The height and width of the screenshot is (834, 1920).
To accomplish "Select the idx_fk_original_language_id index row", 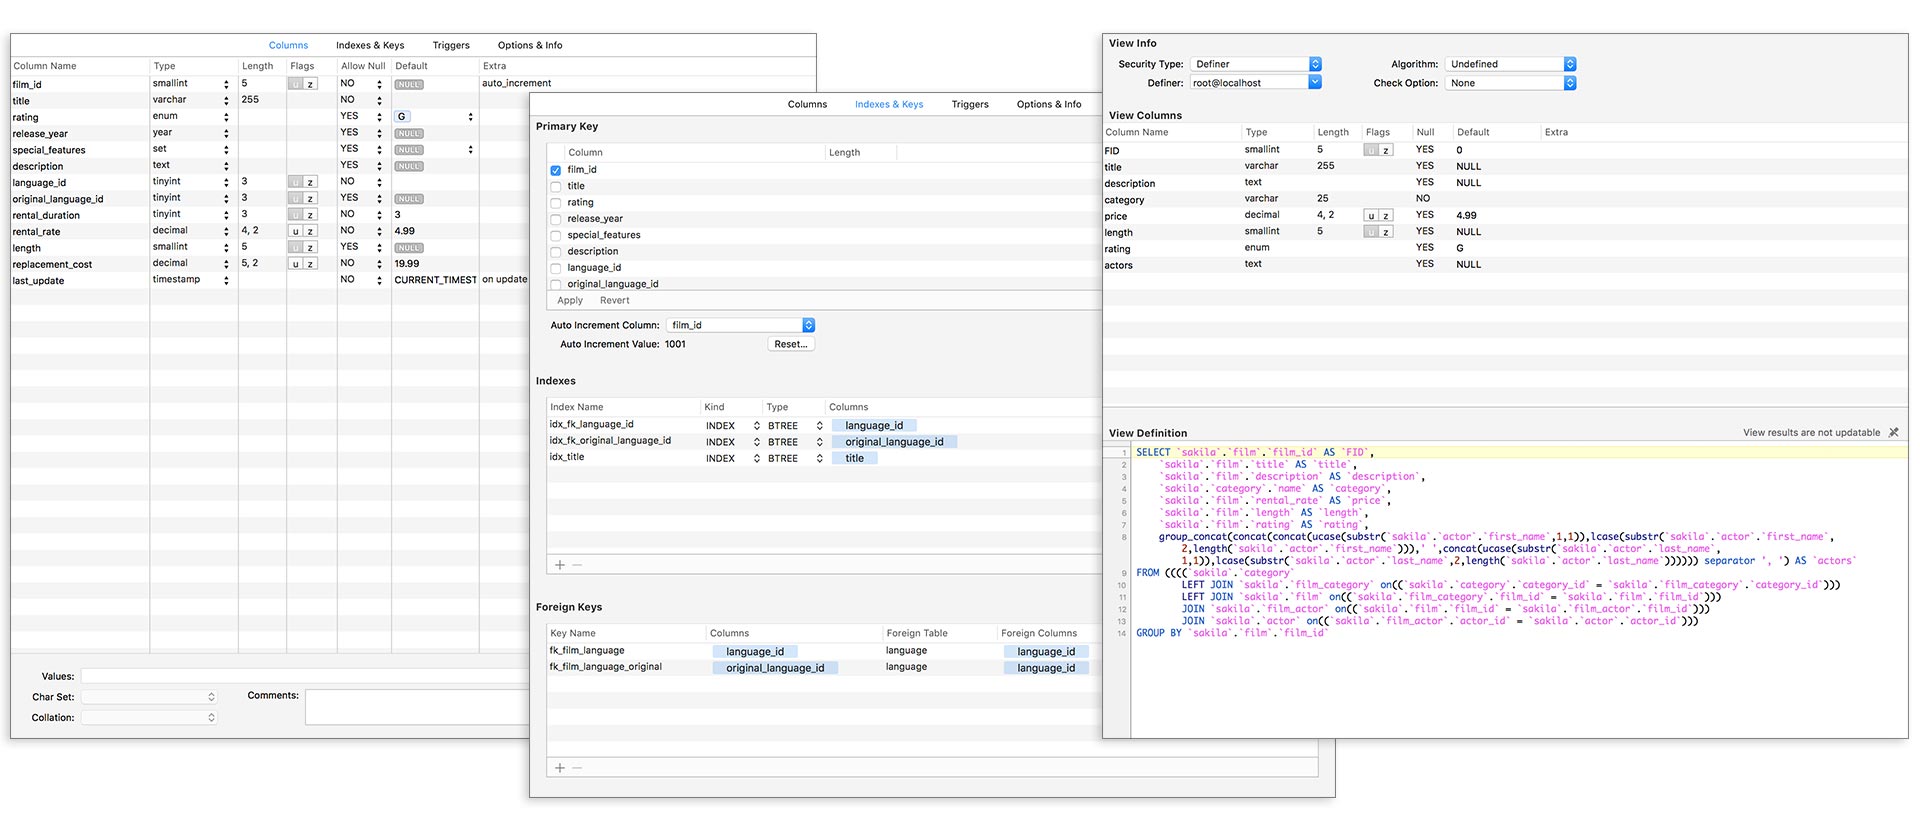I will tap(824, 441).
